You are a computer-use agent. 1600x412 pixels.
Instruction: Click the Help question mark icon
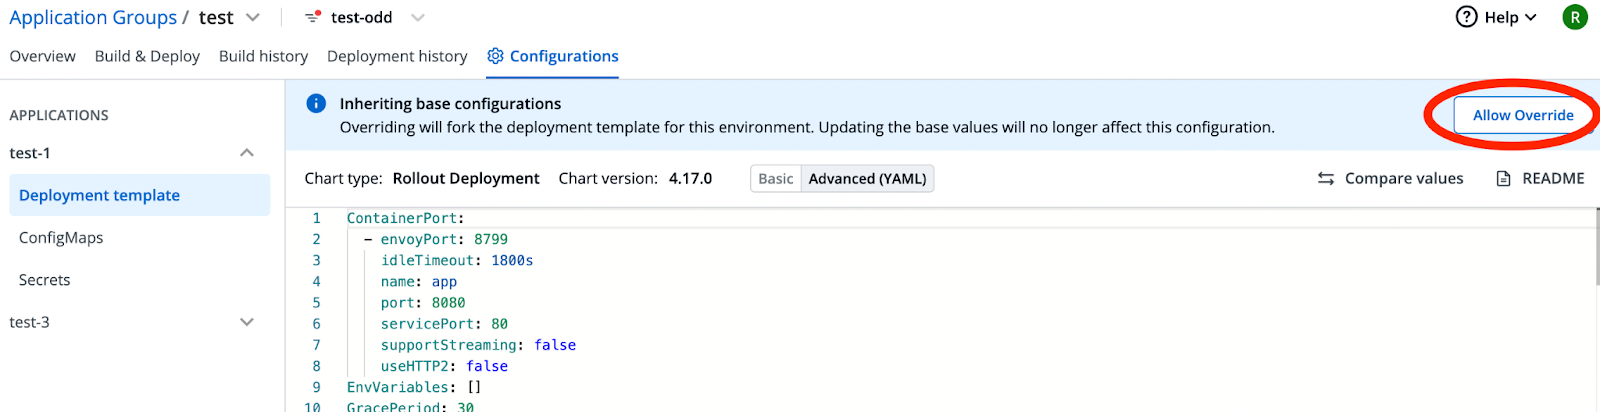[x=1466, y=17]
